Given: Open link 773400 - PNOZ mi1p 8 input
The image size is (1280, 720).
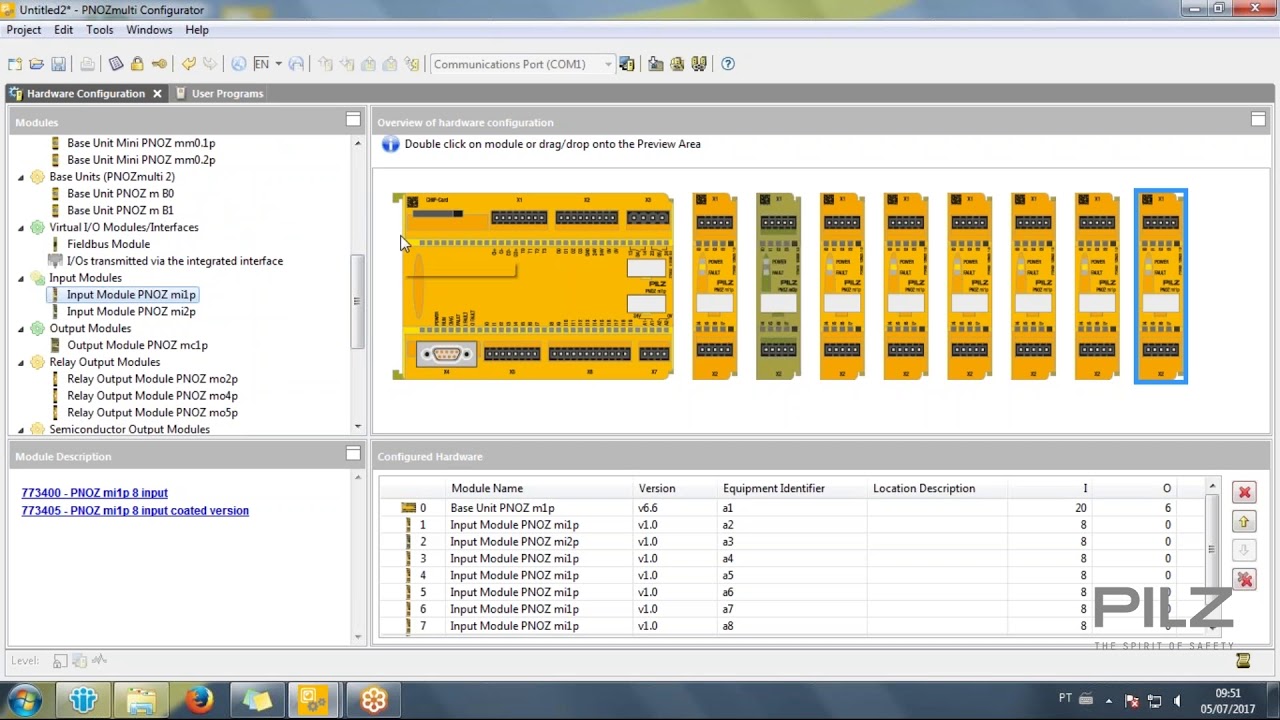Looking at the screenshot, I should [95, 493].
